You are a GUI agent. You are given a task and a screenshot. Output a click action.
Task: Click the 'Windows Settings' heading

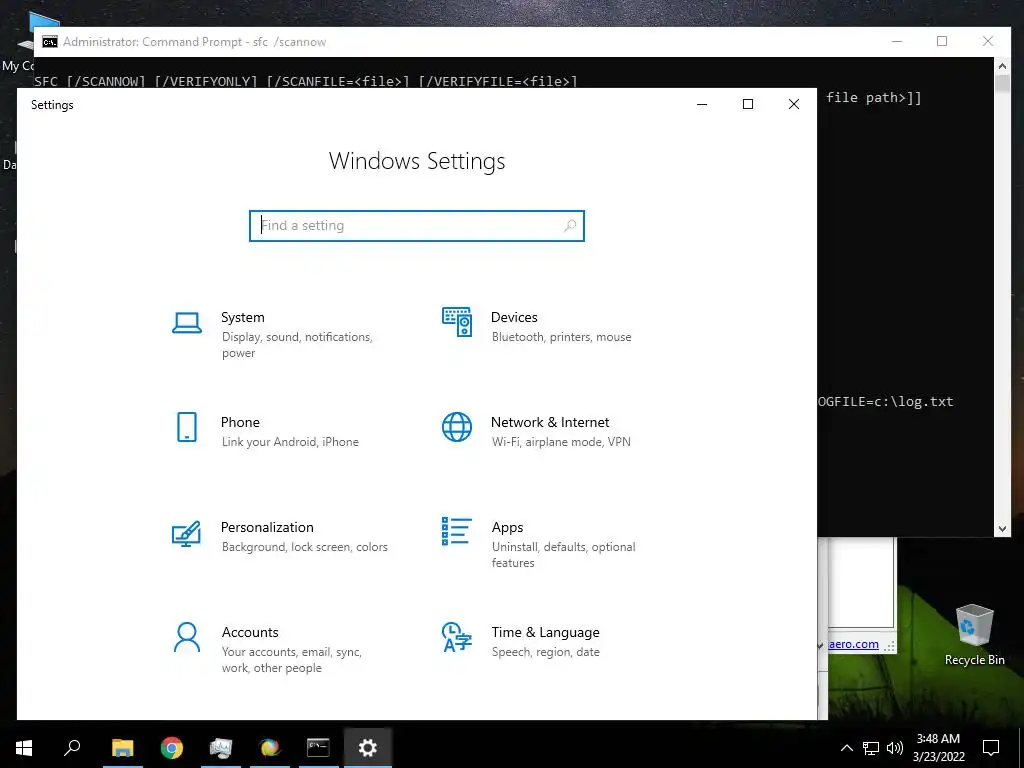point(417,161)
